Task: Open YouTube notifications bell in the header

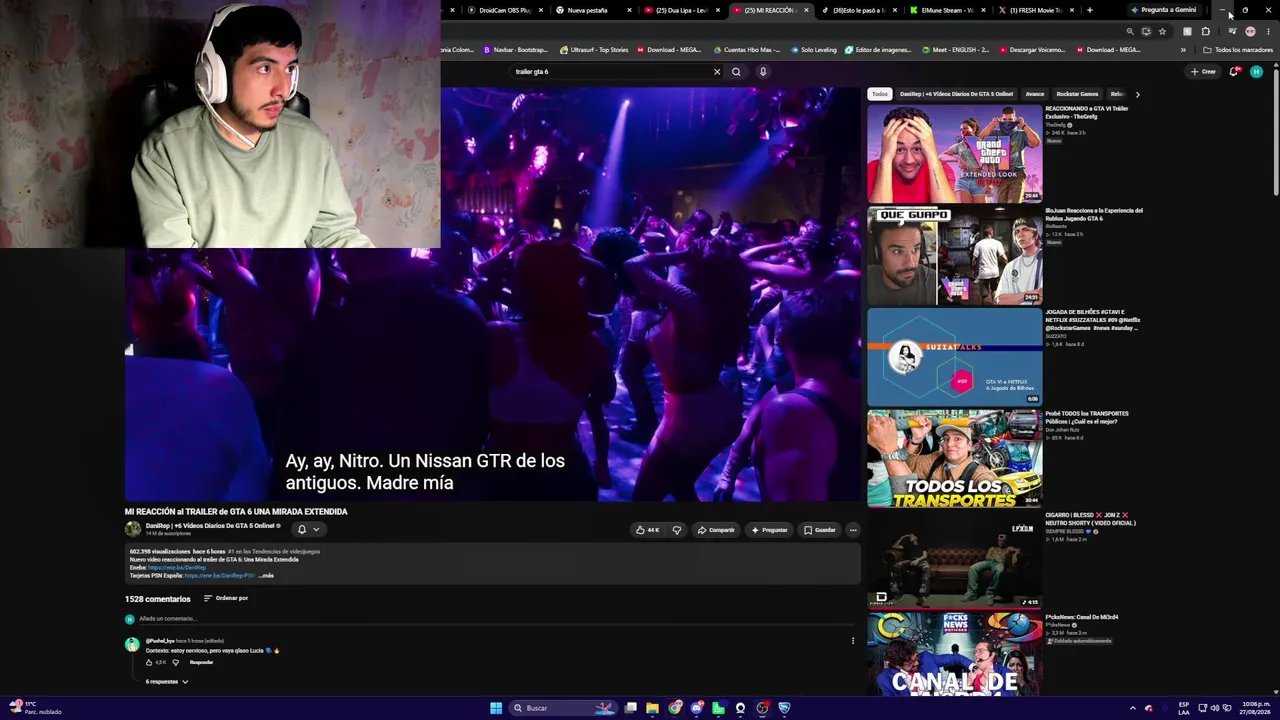Action: point(1234,72)
